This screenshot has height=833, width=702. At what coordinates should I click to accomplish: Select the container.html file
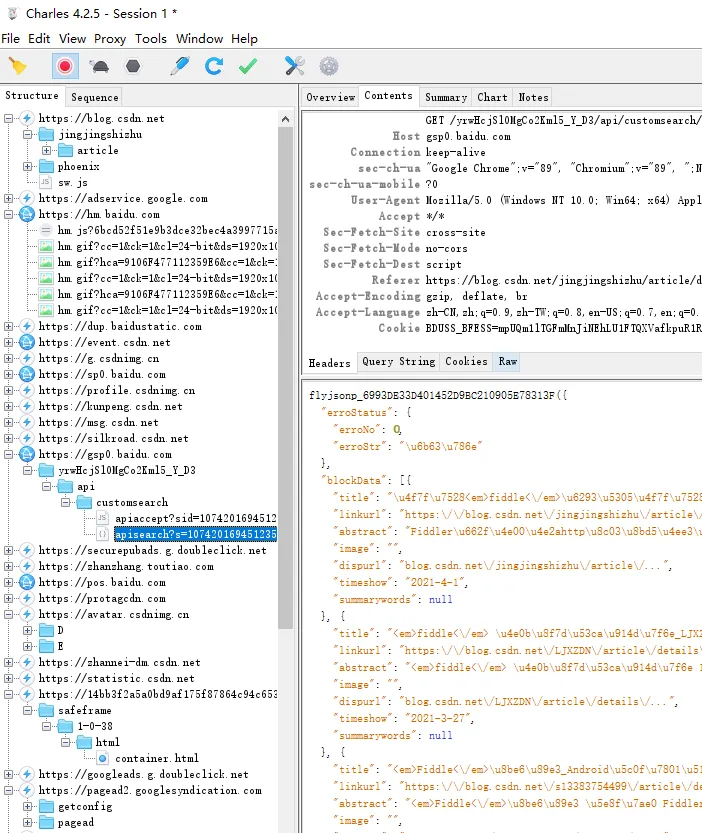[157, 758]
